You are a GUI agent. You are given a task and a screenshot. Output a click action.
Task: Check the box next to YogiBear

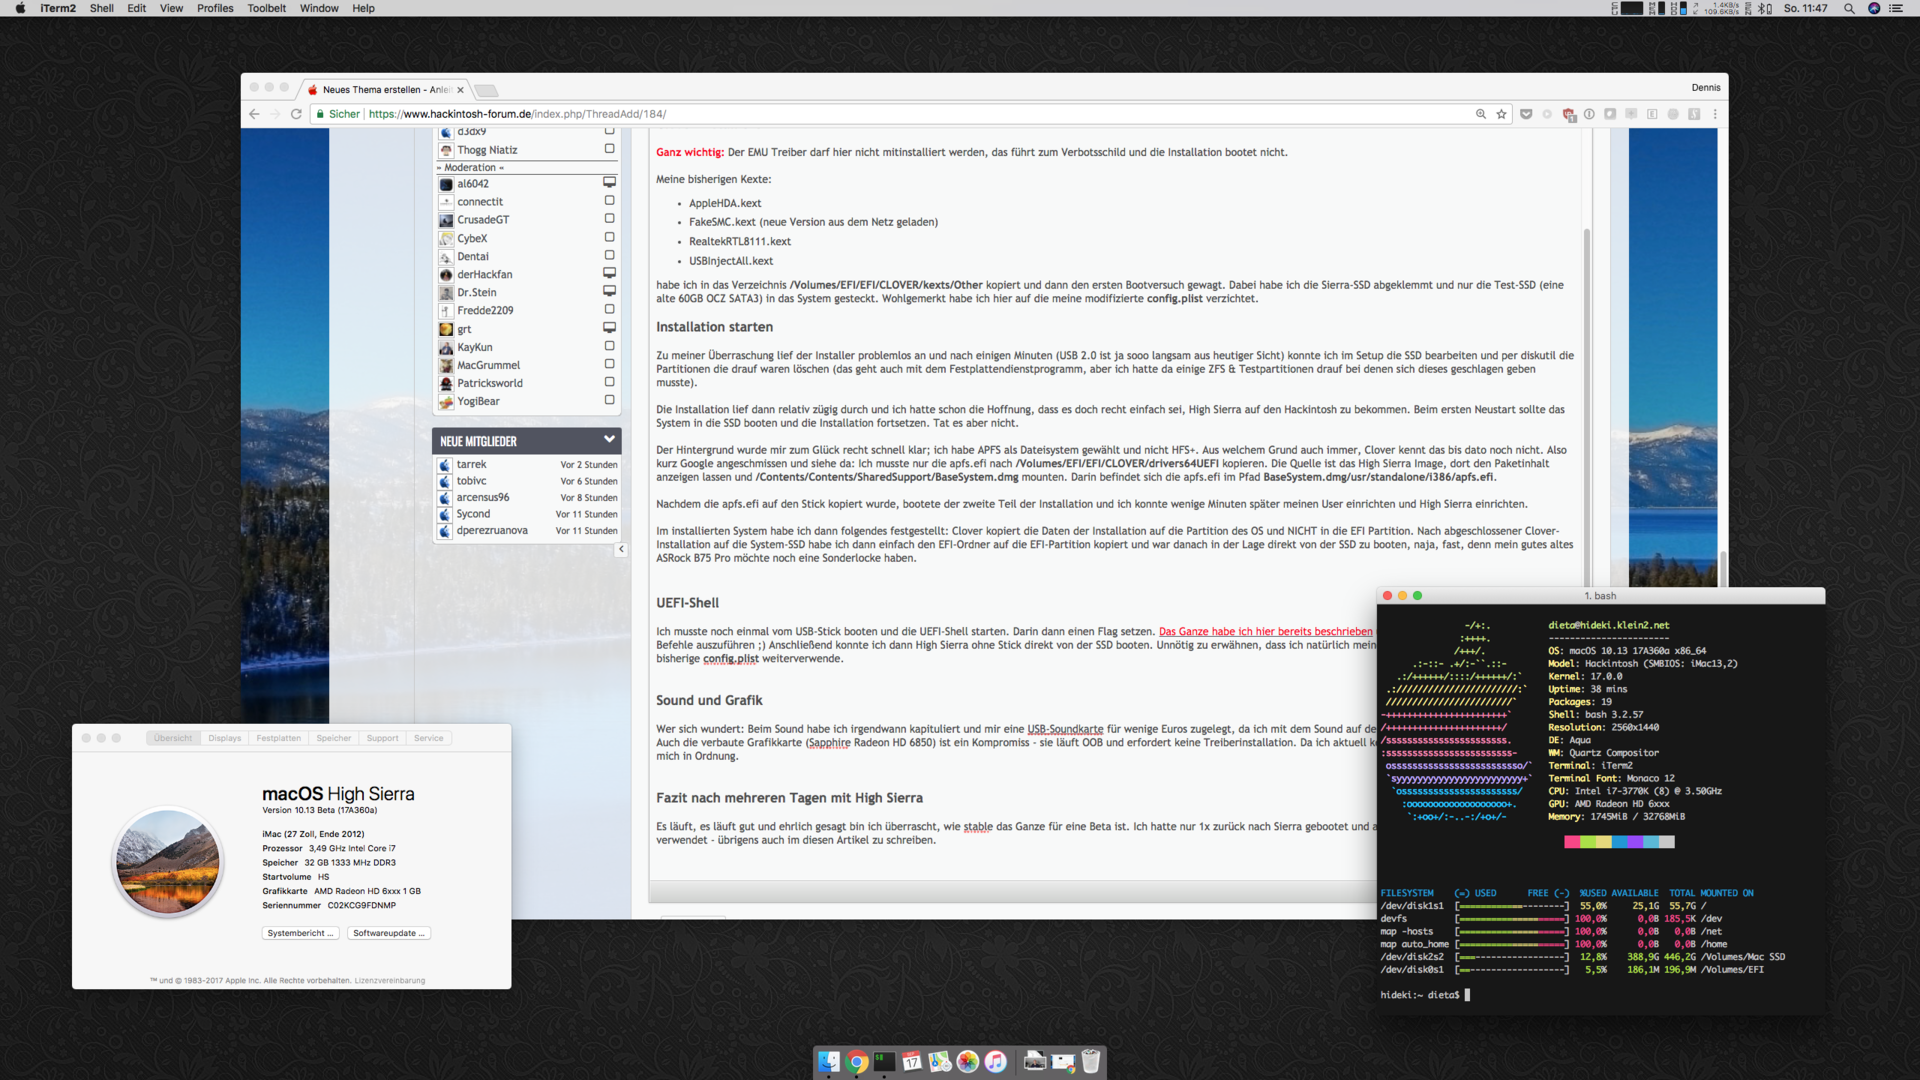click(x=609, y=400)
